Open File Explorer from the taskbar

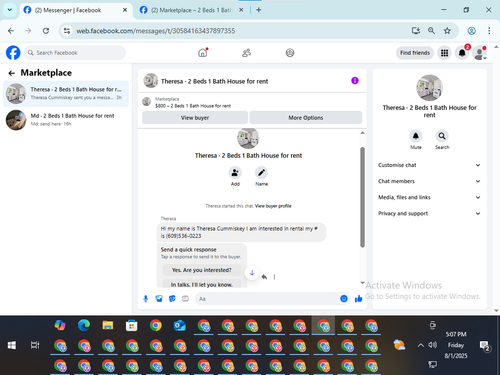[x=108, y=325]
